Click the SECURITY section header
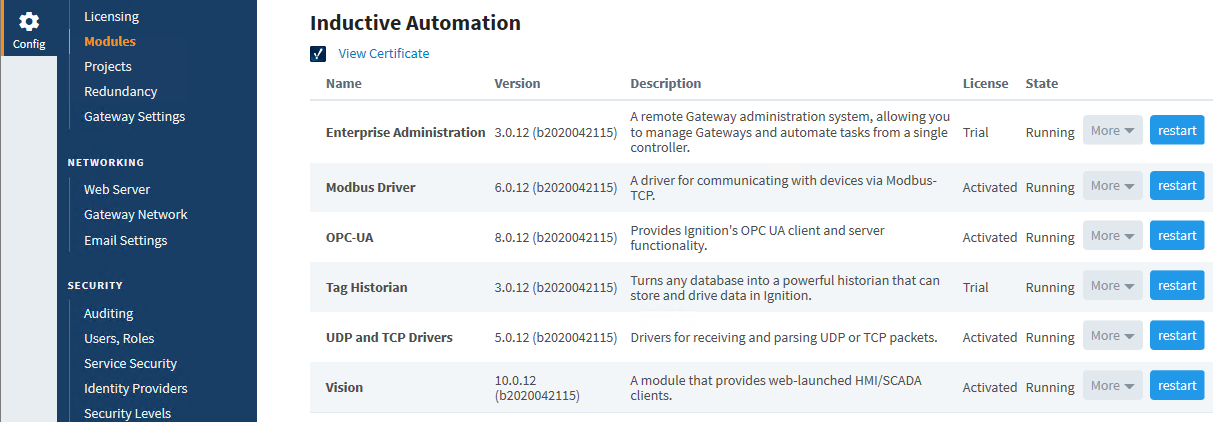Screen dimensions: 1213x422 click(95, 285)
